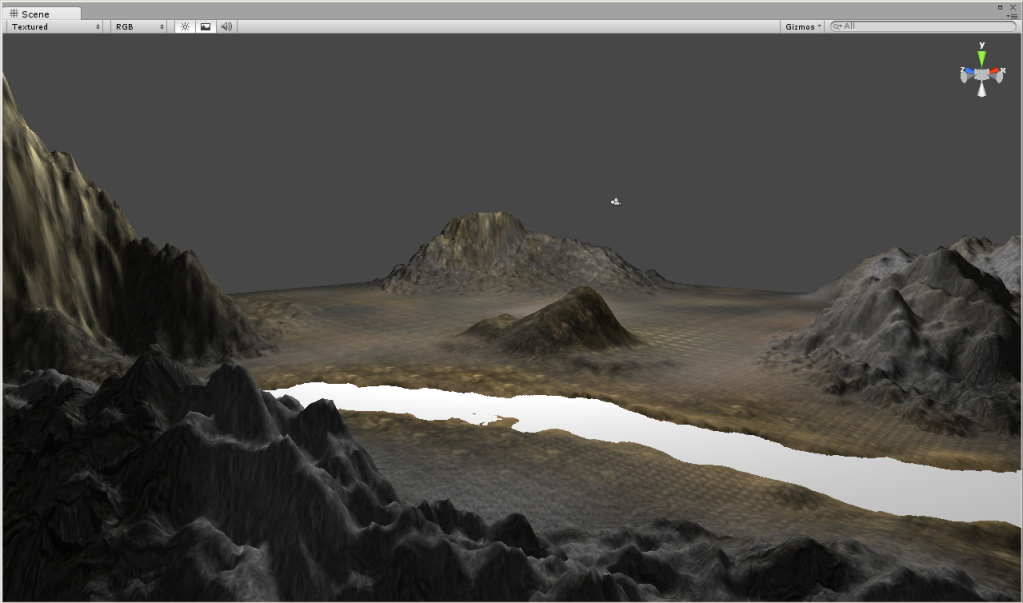Image resolution: width=1023 pixels, height=603 pixels.
Task: Expand the Gizmos dropdown menu
Action: 803,27
